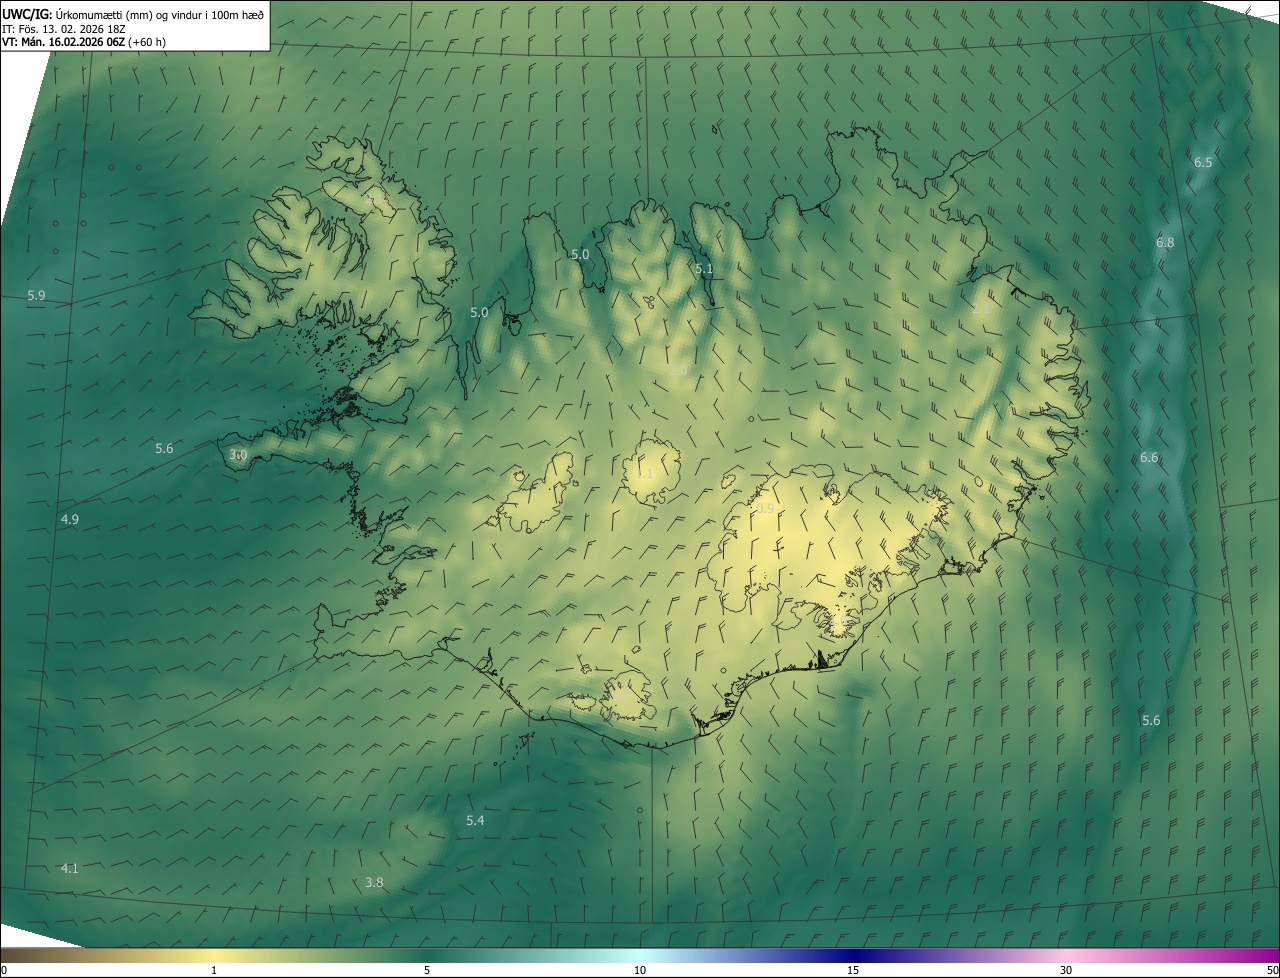Click the 6.5 value label on the map
Viewport: 1280px width, 978px height.
point(1203,162)
